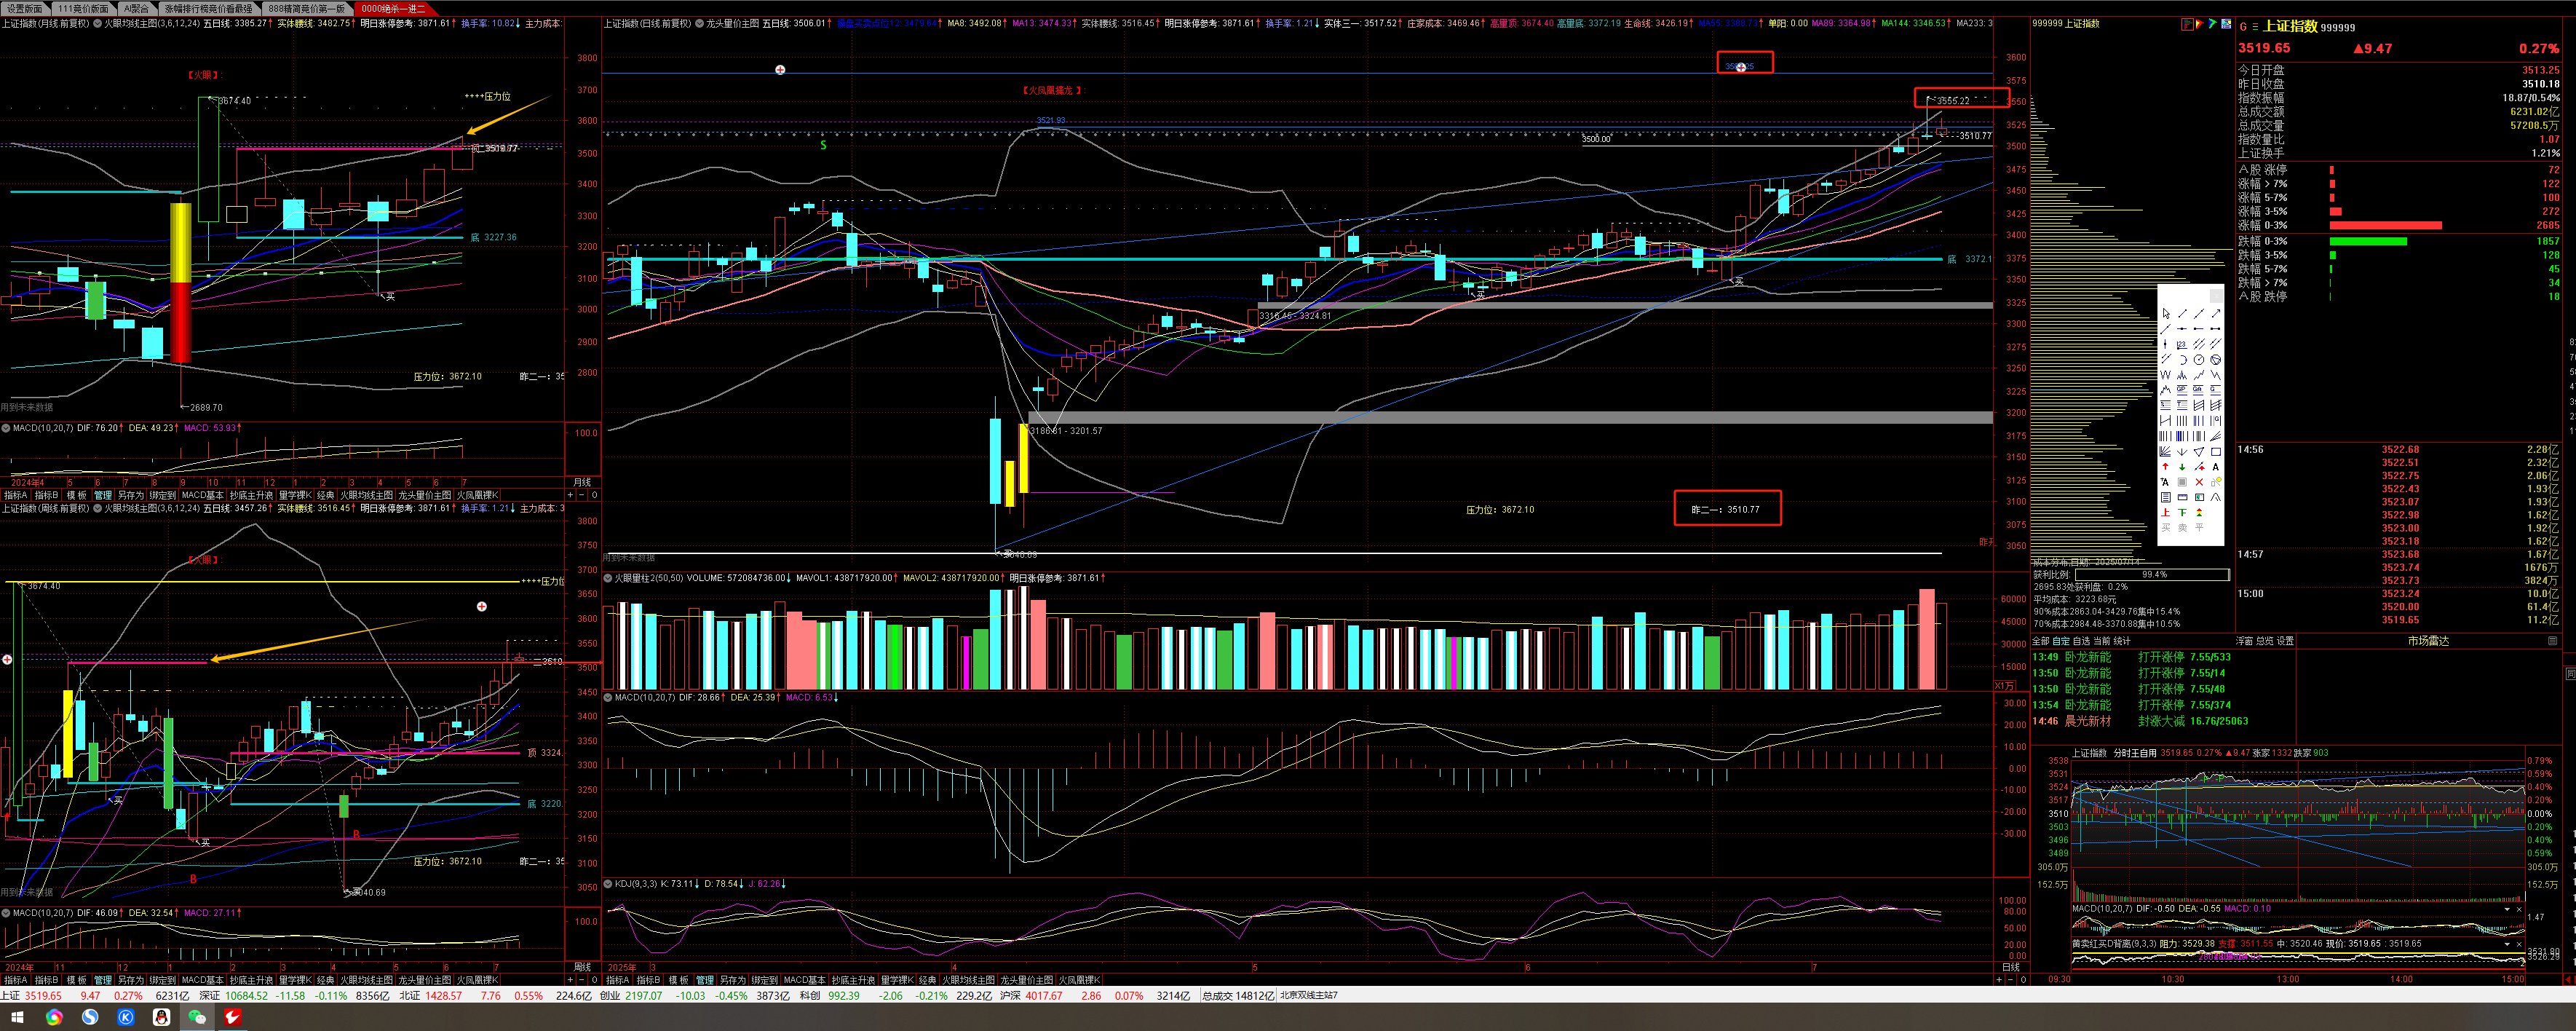Click the 卖 sell marker in palette
Viewport: 2576px width, 1031px height.
[2183, 527]
